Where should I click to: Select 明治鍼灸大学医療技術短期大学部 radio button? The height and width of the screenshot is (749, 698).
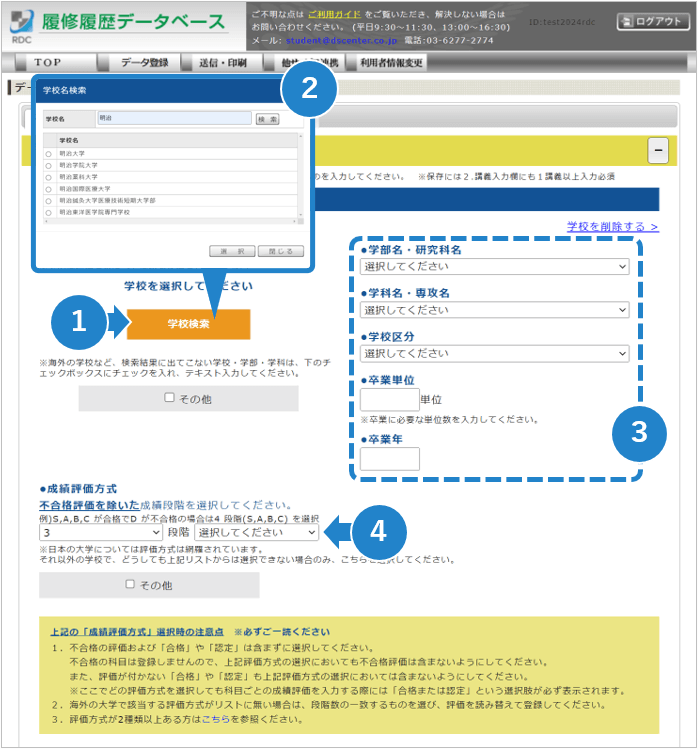pyautogui.click(x=48, y=201)
